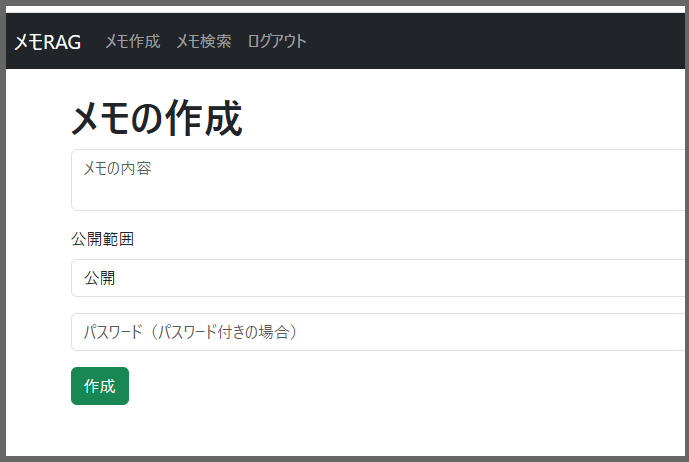Submit with the green 作成 button
Image resolution: width=689 pixels, height=462 pixels.
point(100,386)
